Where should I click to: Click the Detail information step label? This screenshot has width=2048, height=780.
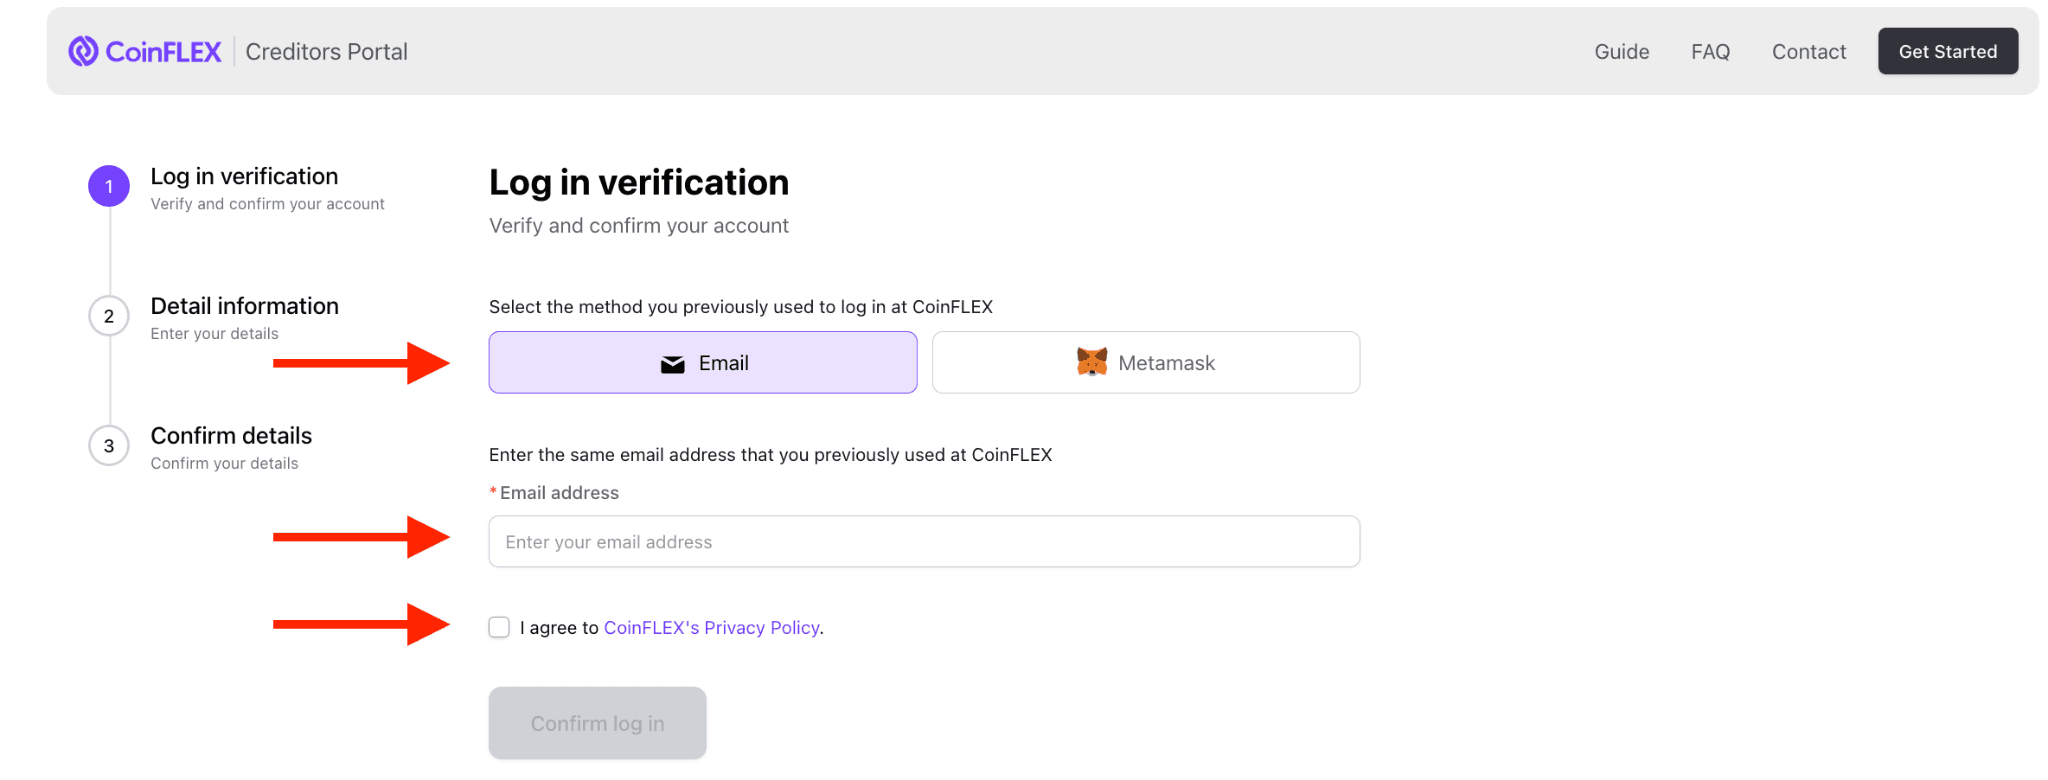pyautogui.click(x=244, y=306)
